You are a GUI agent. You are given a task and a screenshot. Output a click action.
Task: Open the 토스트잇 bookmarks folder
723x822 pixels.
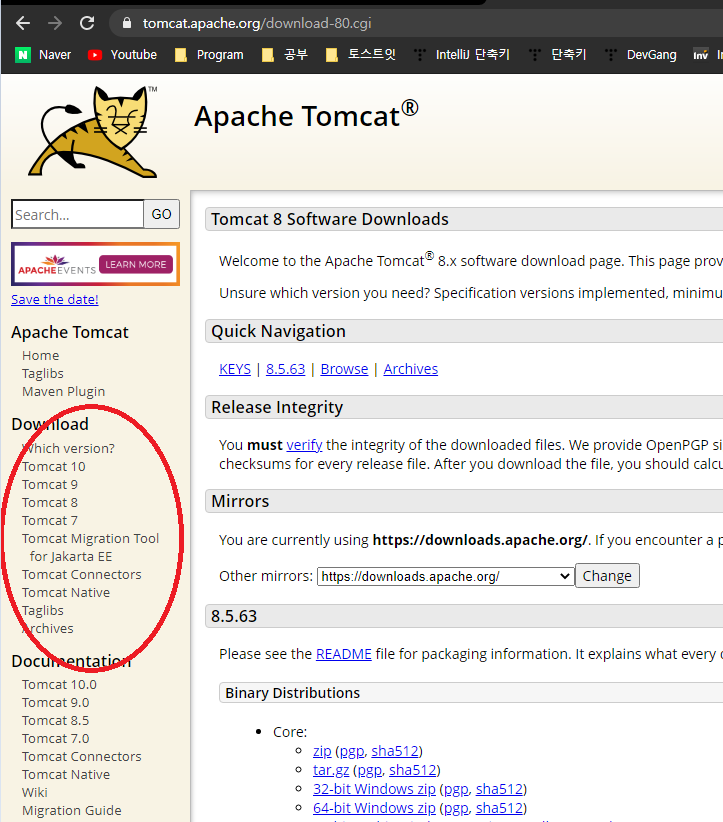pos(361,55)
